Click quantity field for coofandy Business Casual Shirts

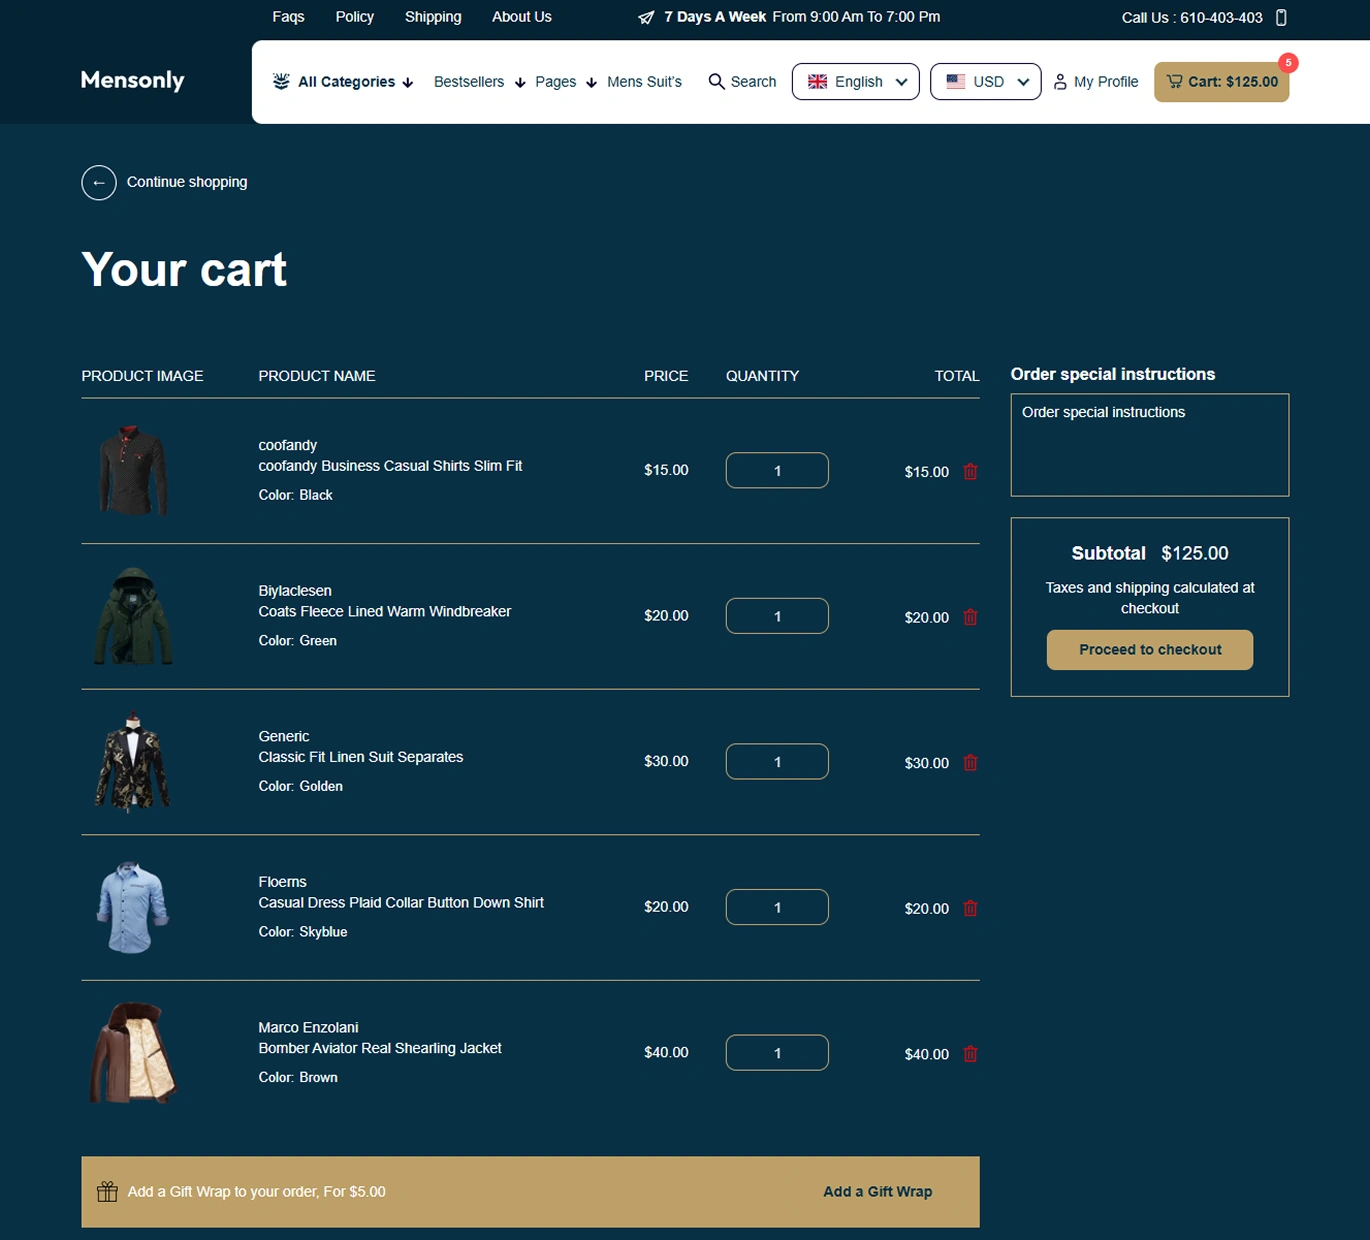tap(777, 470)
